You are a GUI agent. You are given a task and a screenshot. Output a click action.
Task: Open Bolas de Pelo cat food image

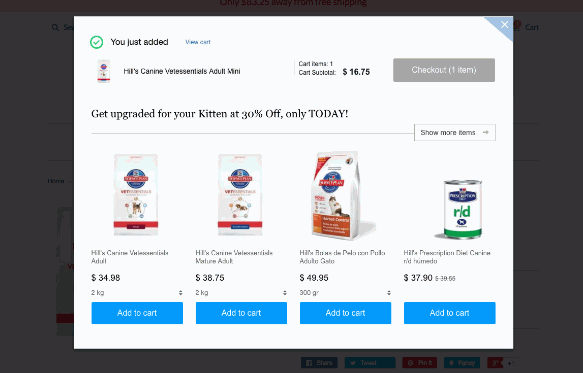pyautogui.click(x=342, y=196)
